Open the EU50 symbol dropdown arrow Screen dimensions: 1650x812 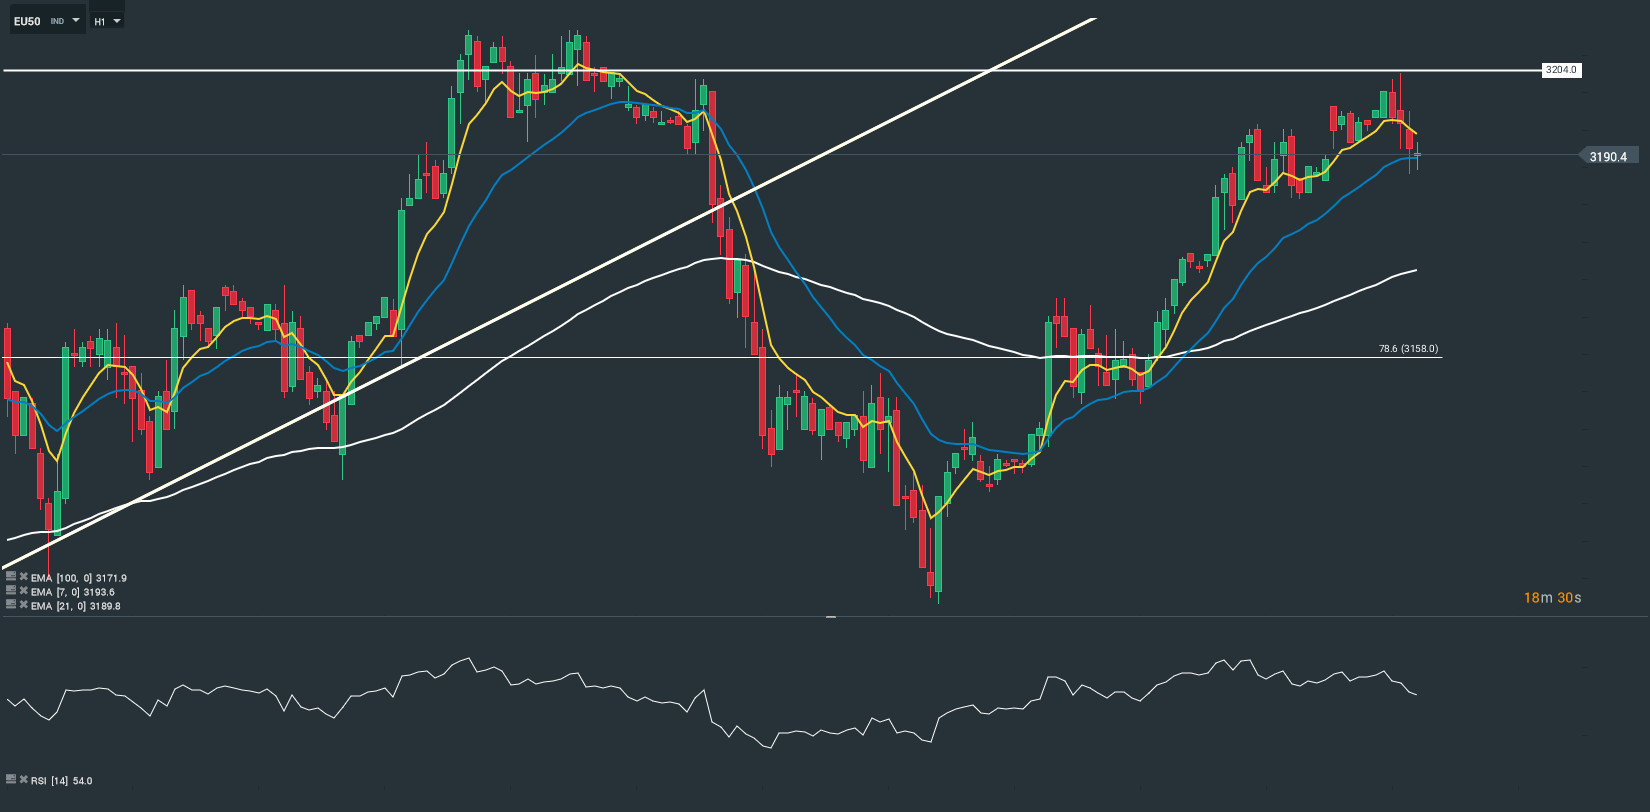point(76,20)
